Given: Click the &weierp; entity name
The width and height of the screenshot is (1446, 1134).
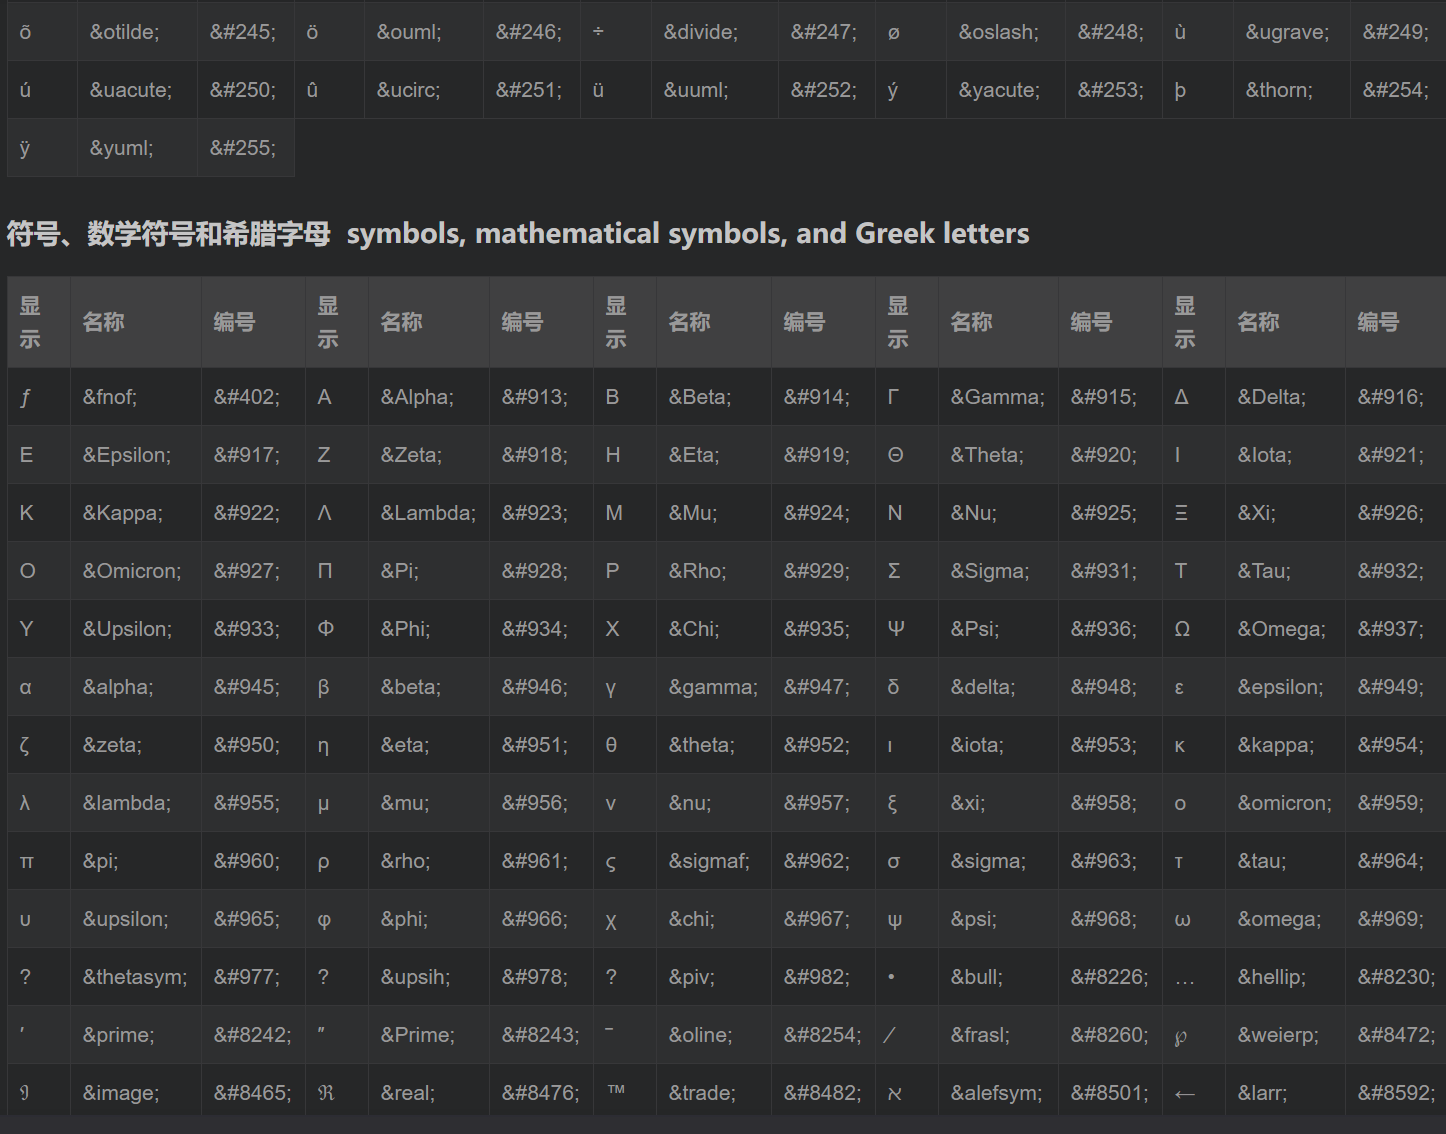Looking at the screenshot, I should [1278, 1035].
